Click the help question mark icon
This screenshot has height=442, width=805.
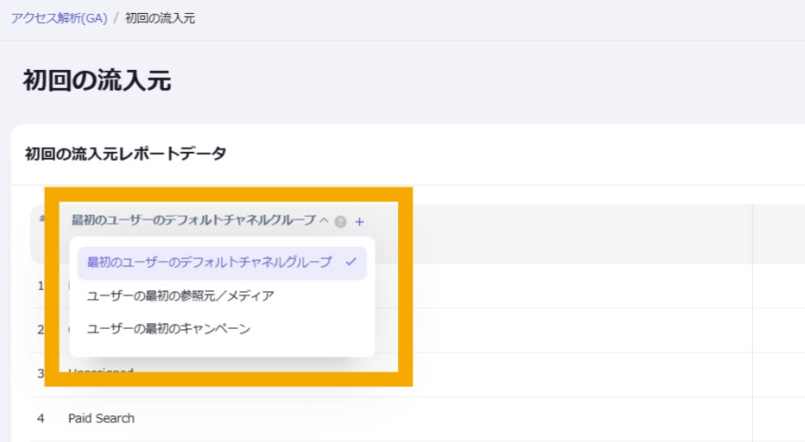click(x=341, y=221)
